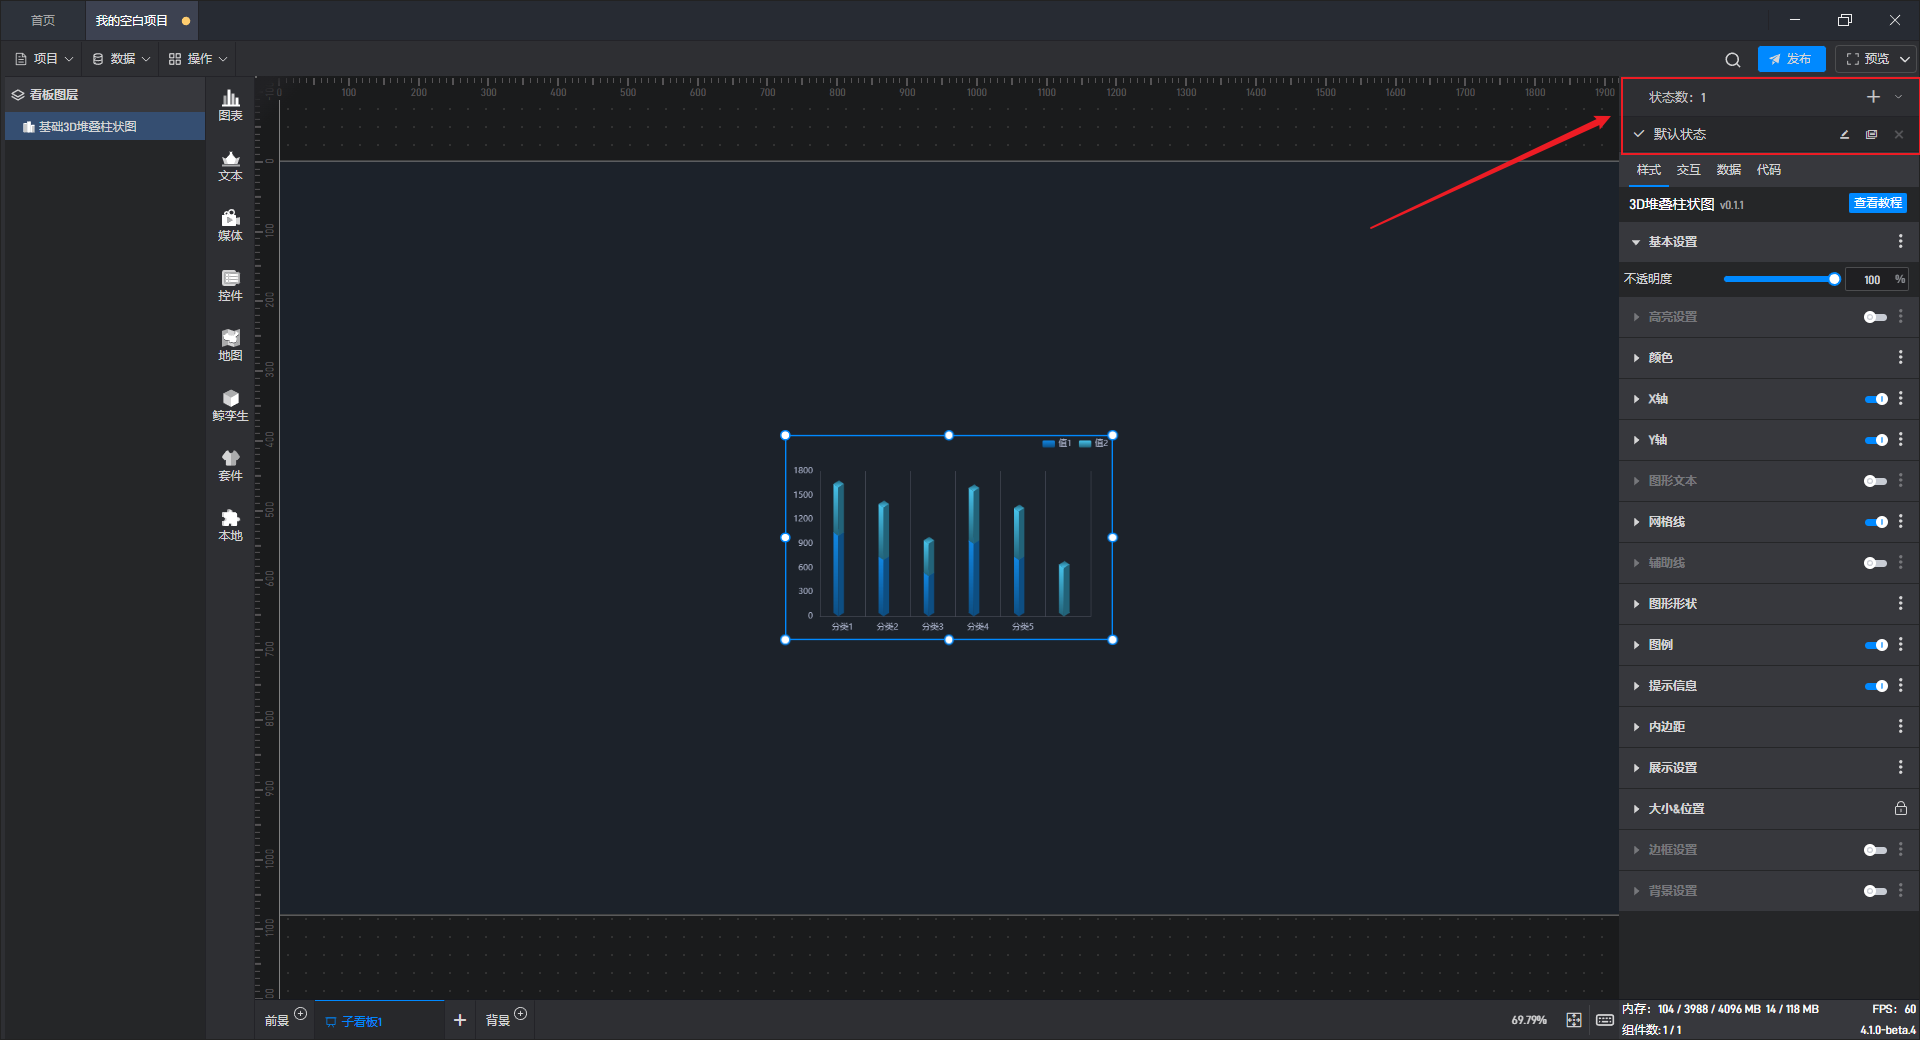Go to the 首页 tab
The width and height of the screenshot is (1920, 1040).
click(43, 20)
